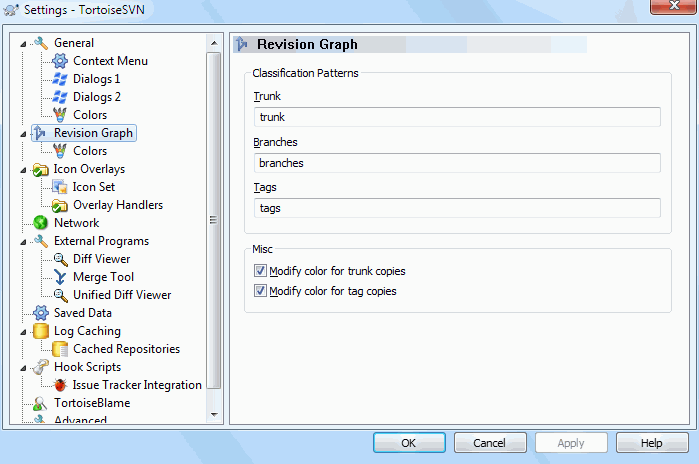Collapse the Hook Scripts tree node
Screen dimensions: 699x464
coord(23,368)
